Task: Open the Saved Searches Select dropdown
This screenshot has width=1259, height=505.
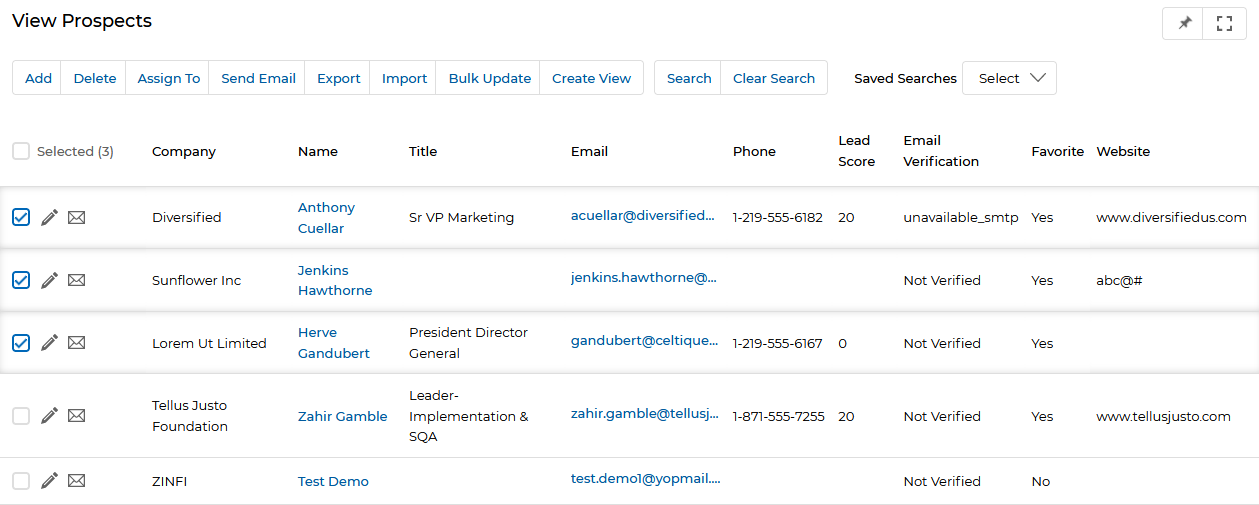Action: [1009, 78]
